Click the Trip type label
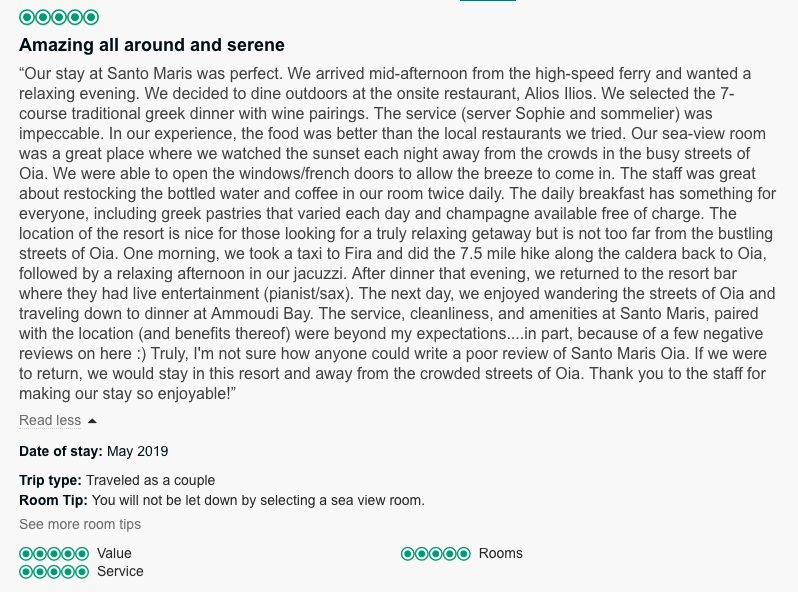798x592 pixels. coord(50,481)
